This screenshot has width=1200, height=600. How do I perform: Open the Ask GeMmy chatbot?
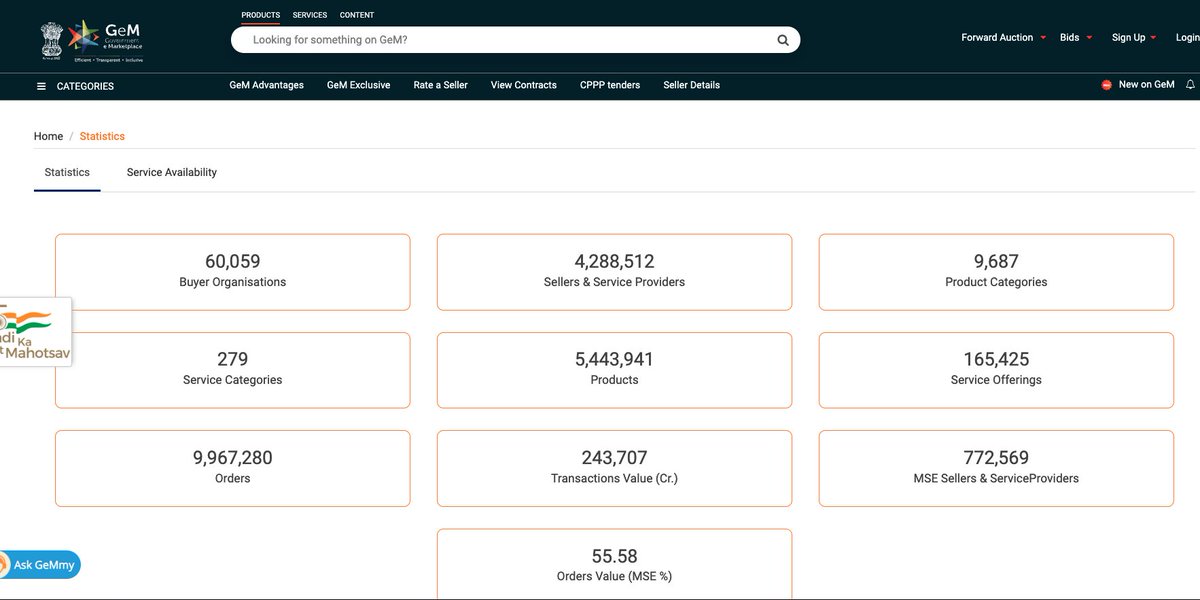[x=39, y=565]
